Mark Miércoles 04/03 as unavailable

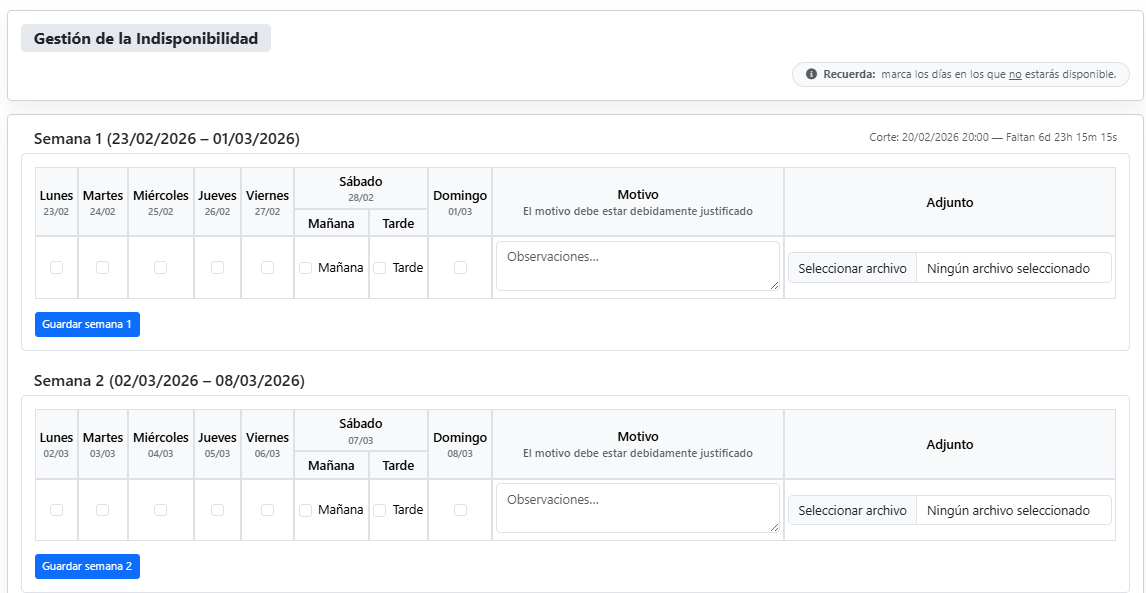point(160,510)
